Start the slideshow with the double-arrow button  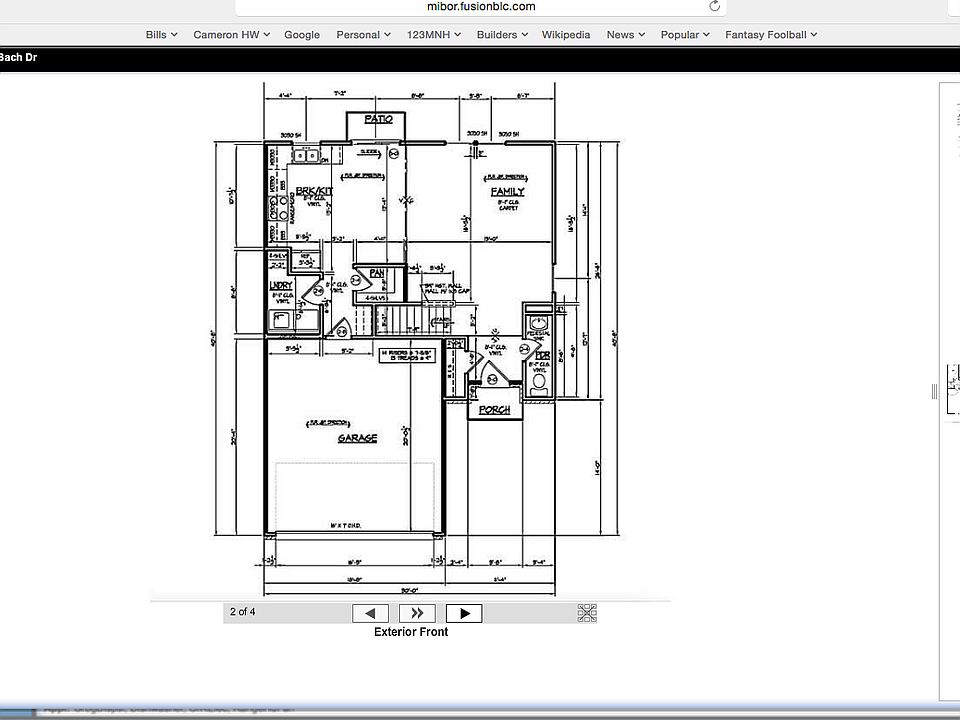click(417, 613)
